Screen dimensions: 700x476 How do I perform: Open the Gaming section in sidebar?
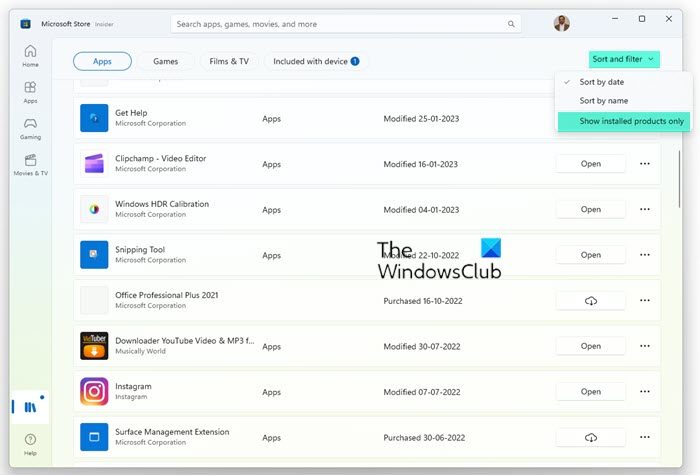[30, 128]
